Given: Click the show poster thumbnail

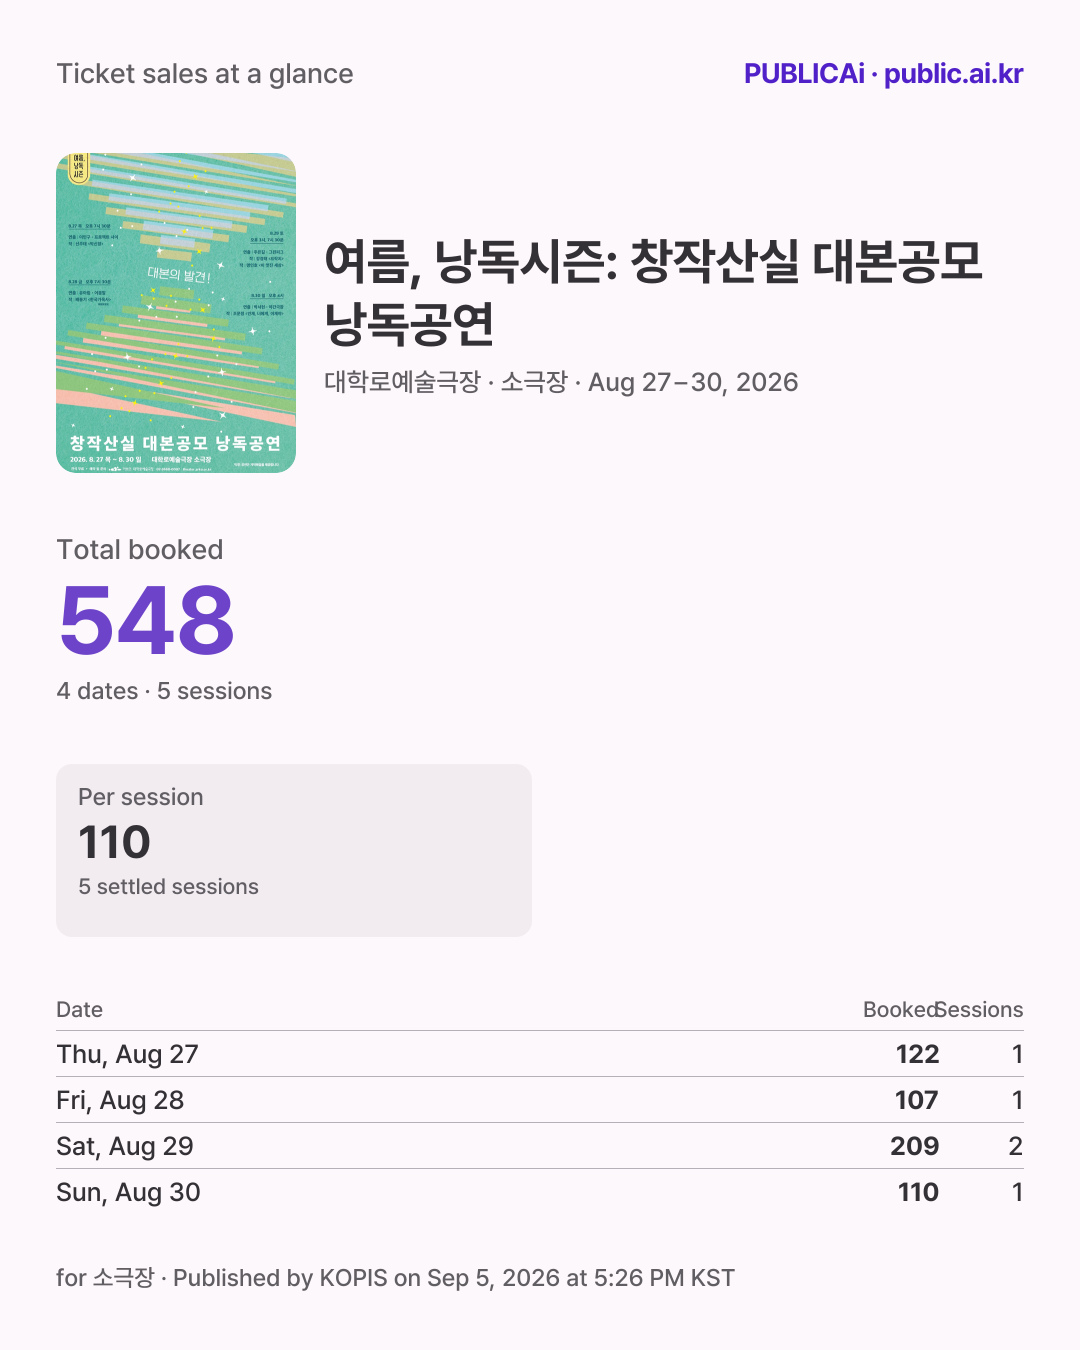Looking at the screenshot, I should [176, 313].
